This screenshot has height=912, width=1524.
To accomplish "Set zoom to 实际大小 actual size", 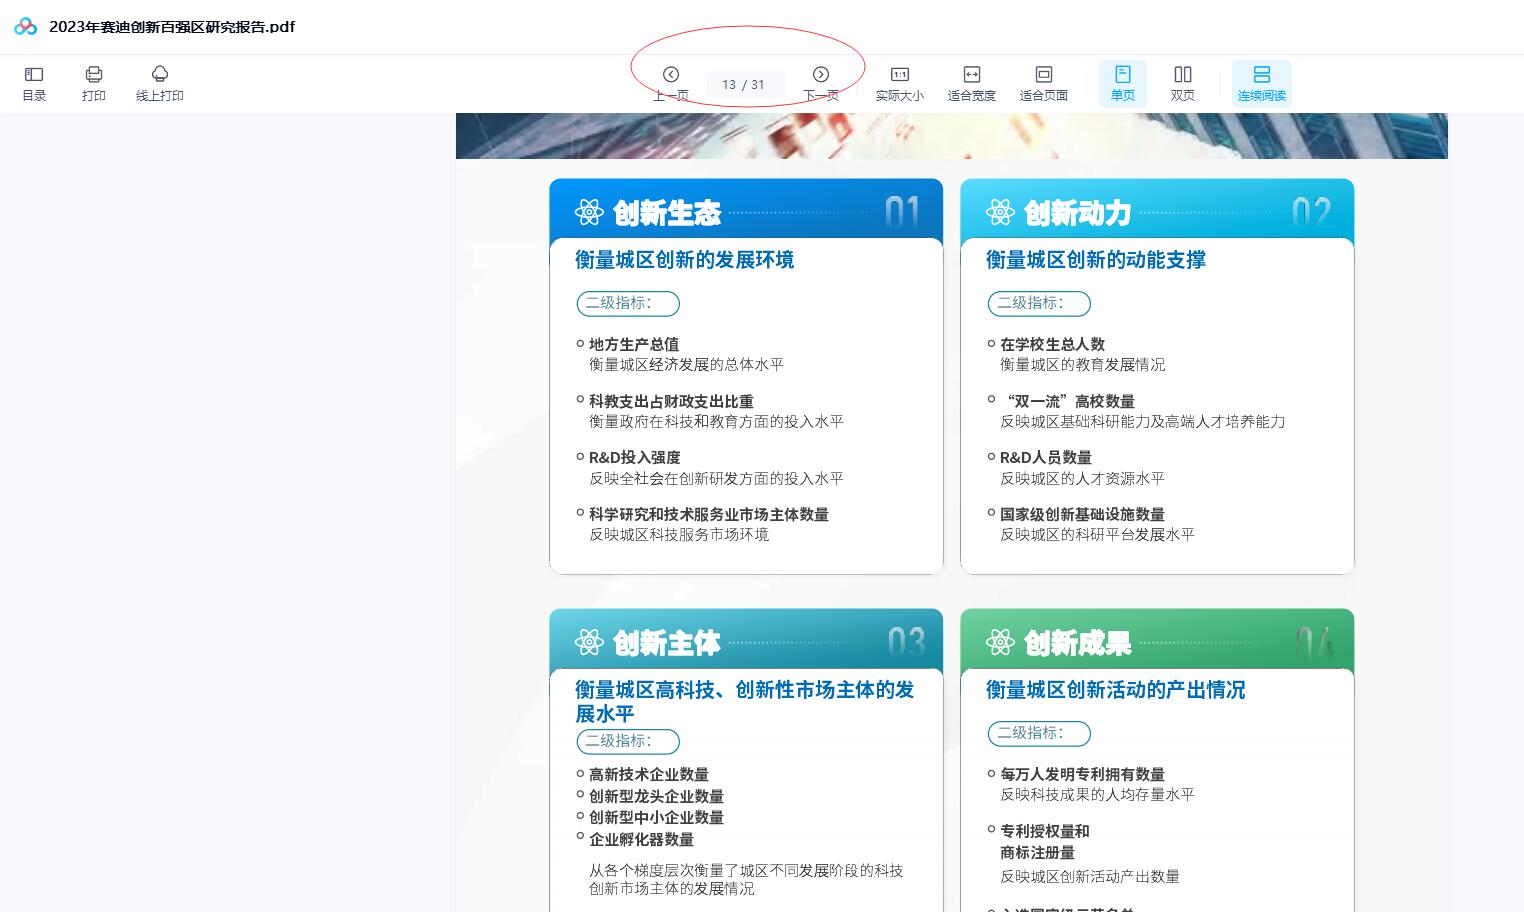I will (900, 83).
